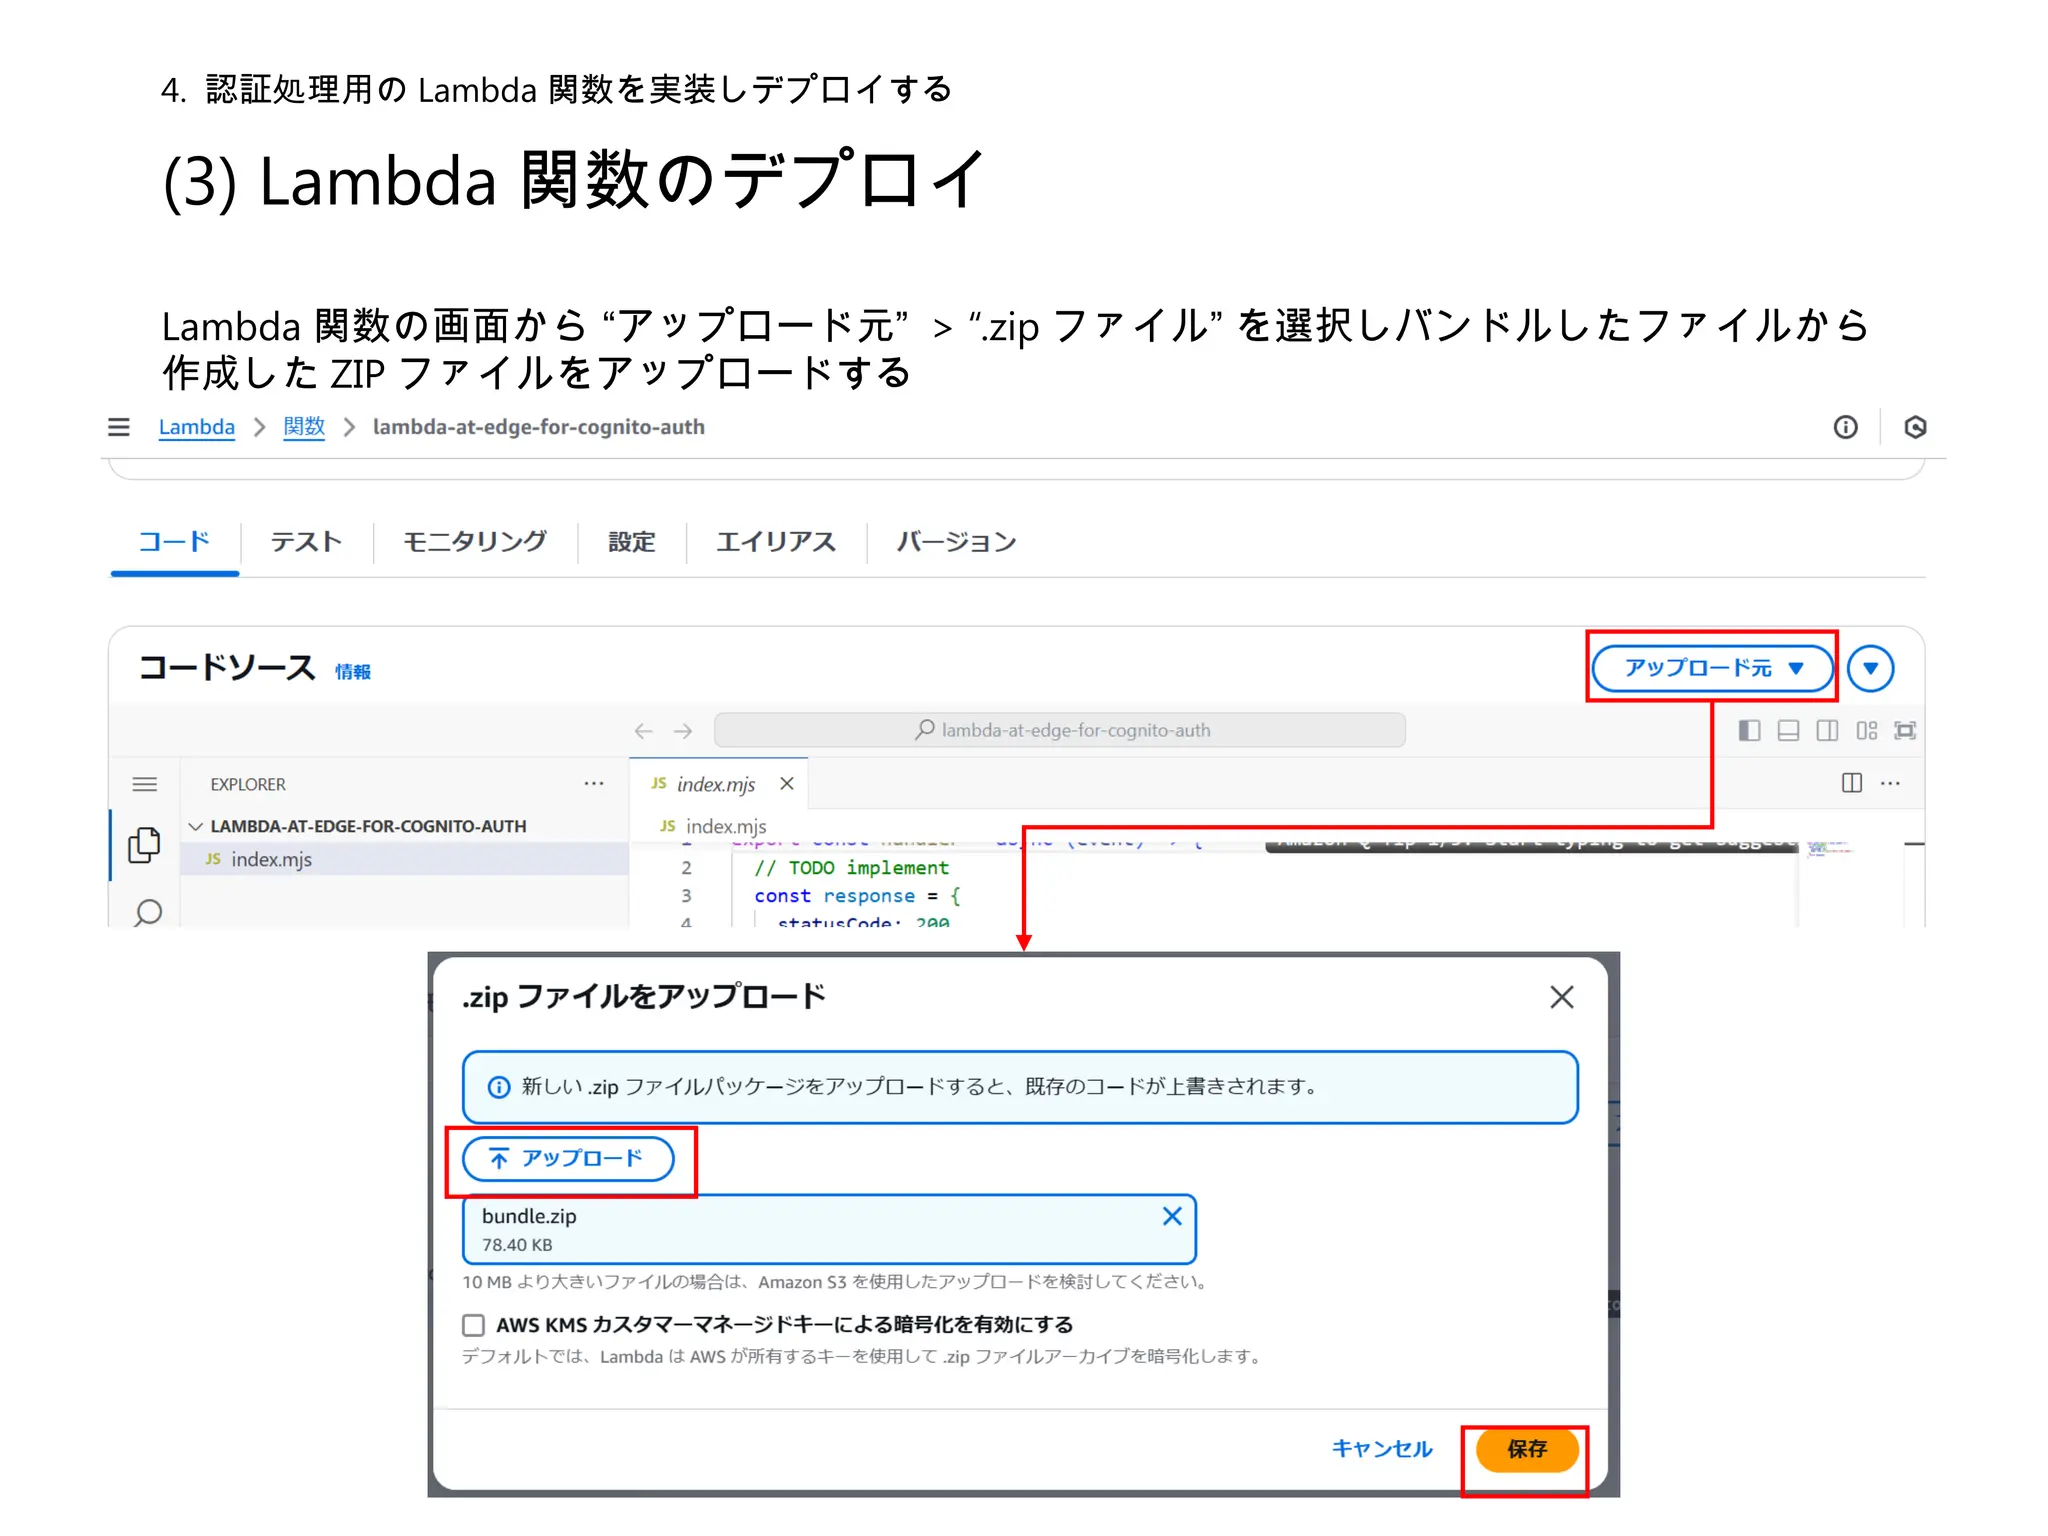Open the 情報 link next to コードソース
Viewport: 2048px width, 1536px height.
tap(353, 672)
